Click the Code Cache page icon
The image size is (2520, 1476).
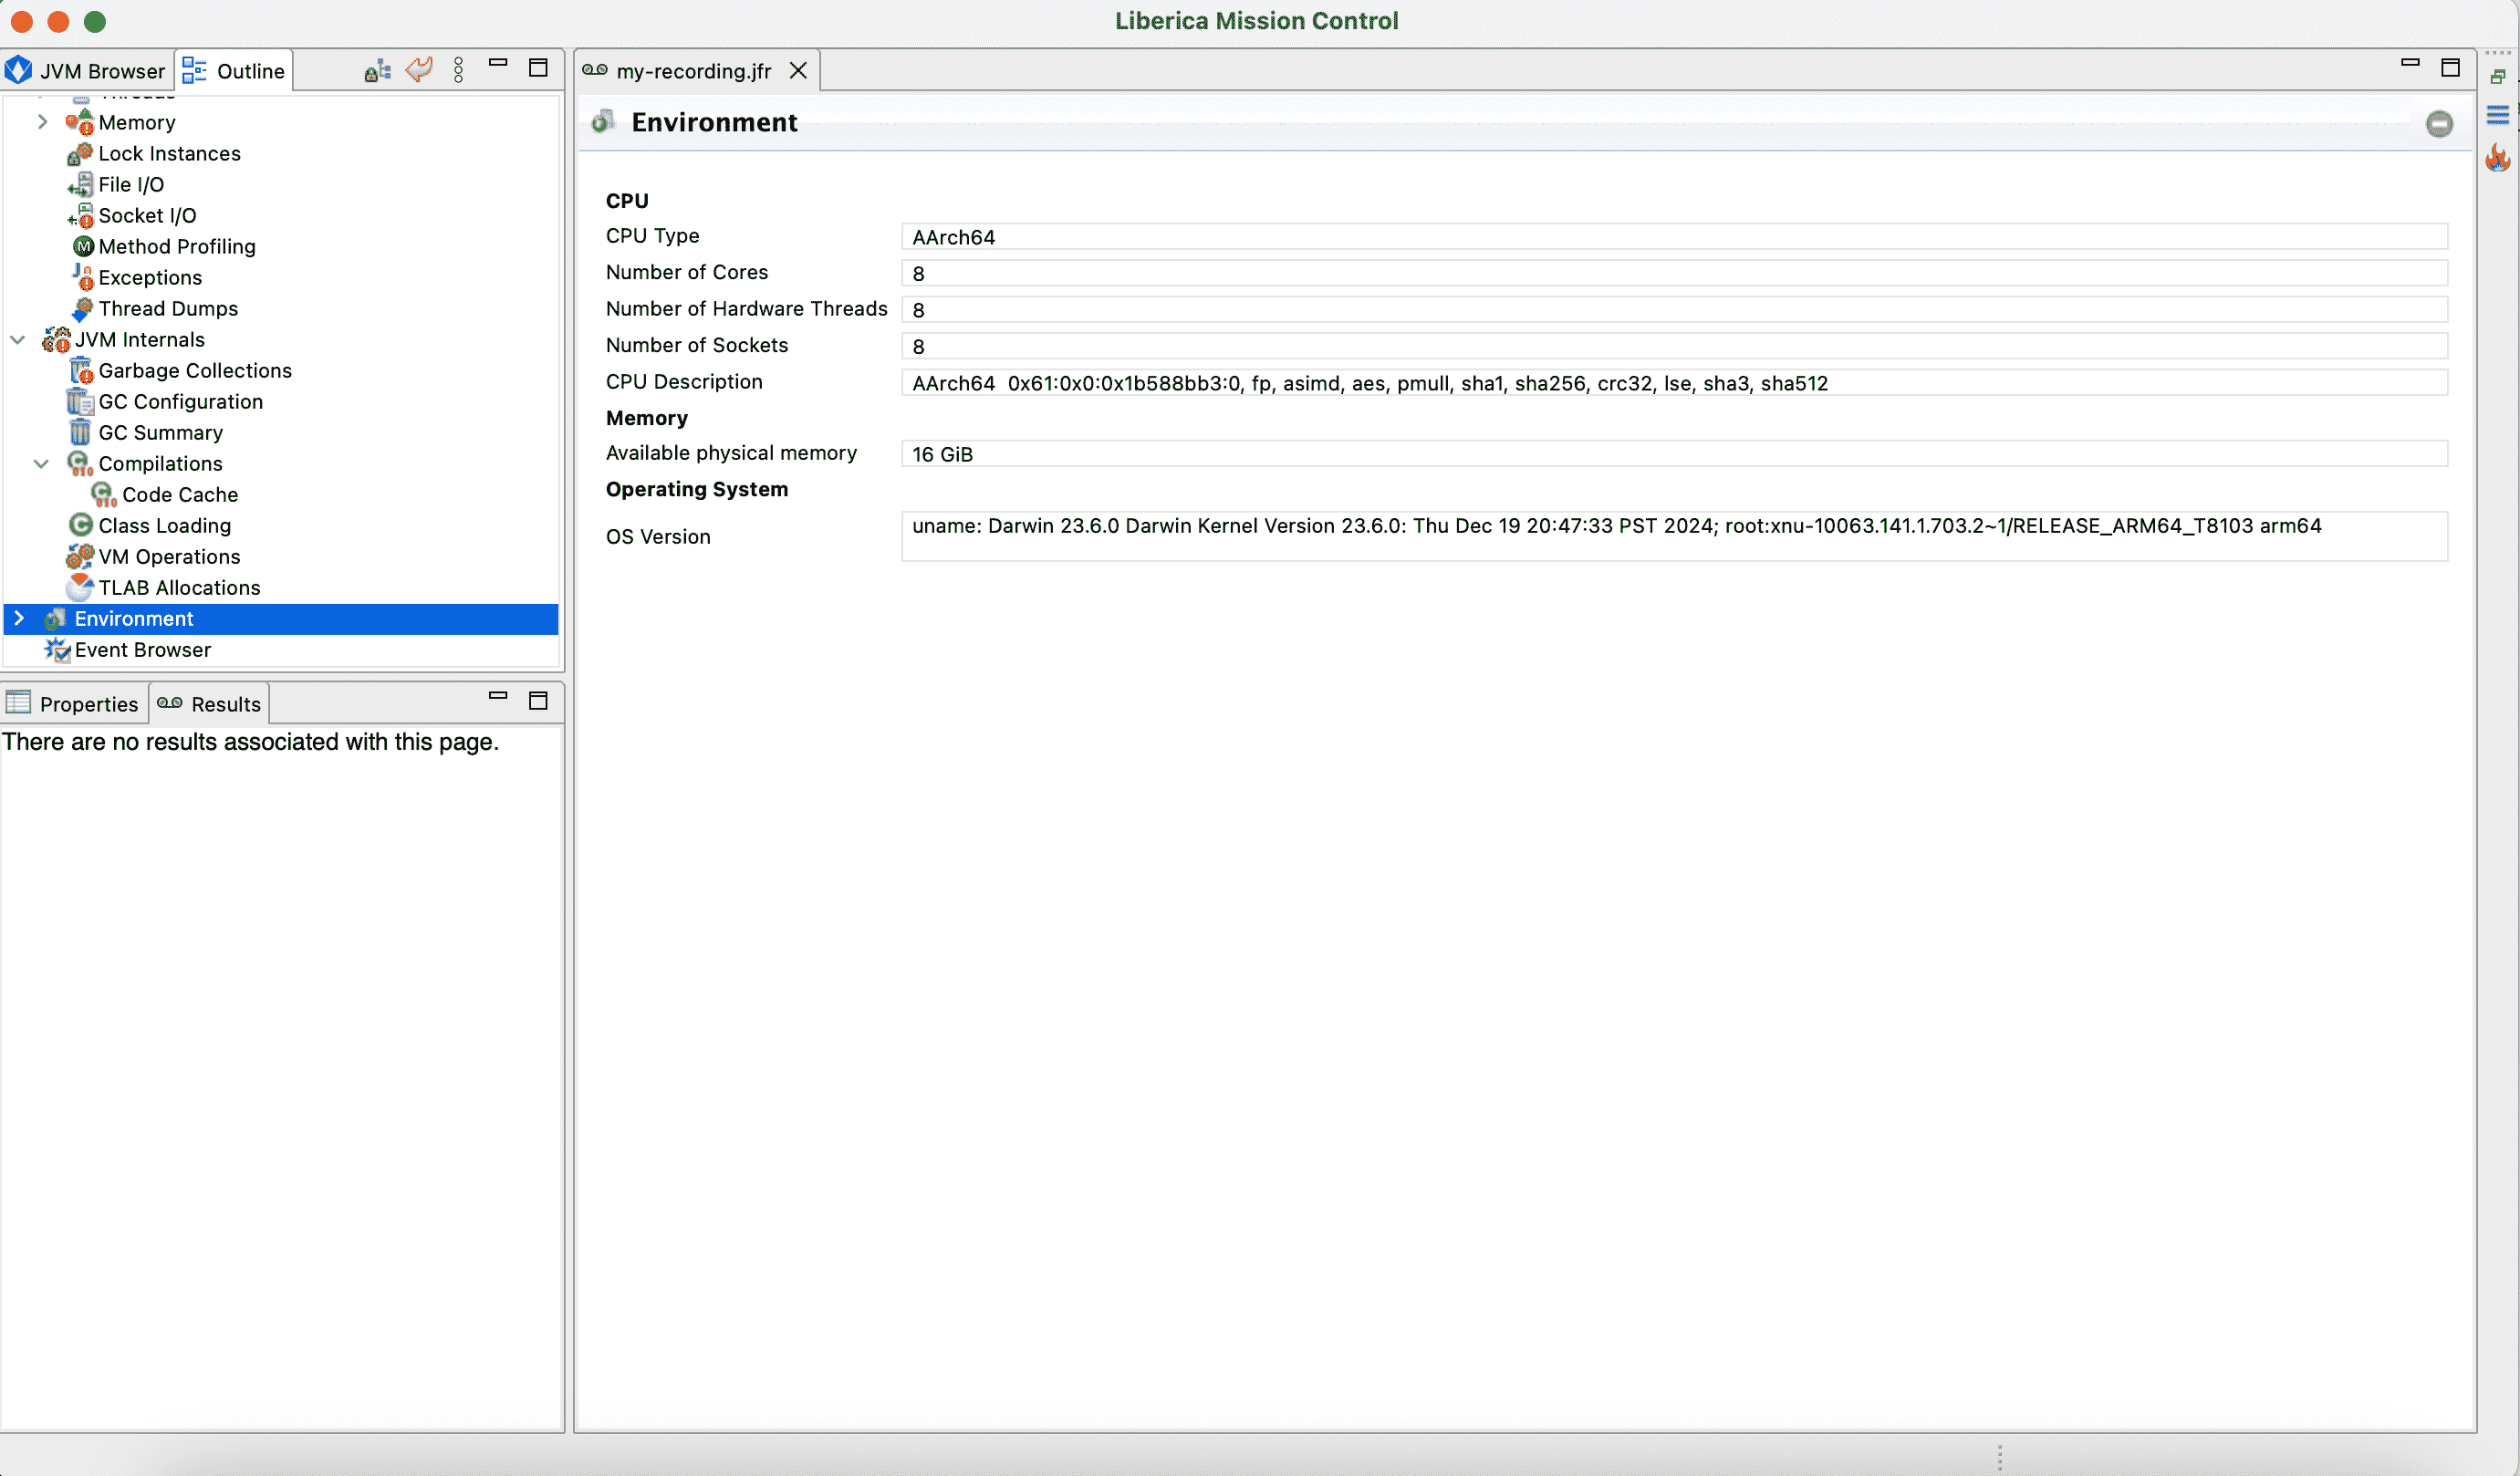(104, 495)
